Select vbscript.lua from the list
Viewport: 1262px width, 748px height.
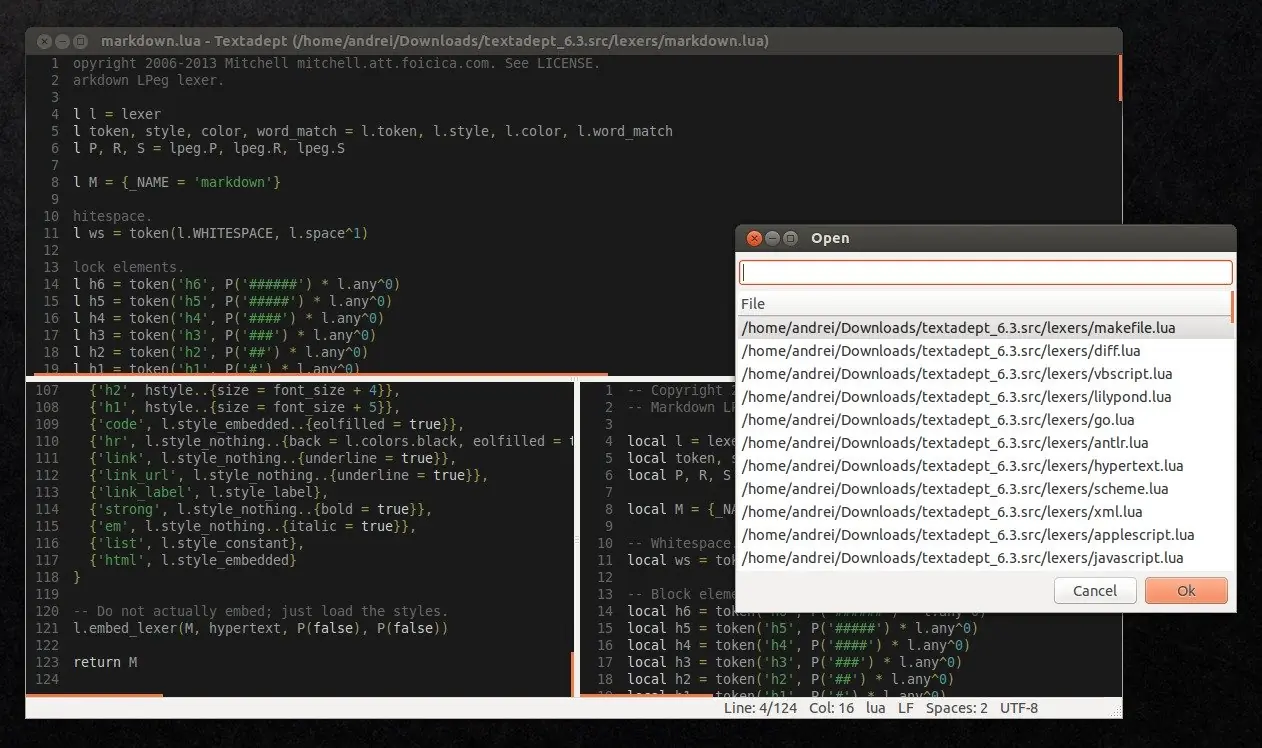[985, 373]
